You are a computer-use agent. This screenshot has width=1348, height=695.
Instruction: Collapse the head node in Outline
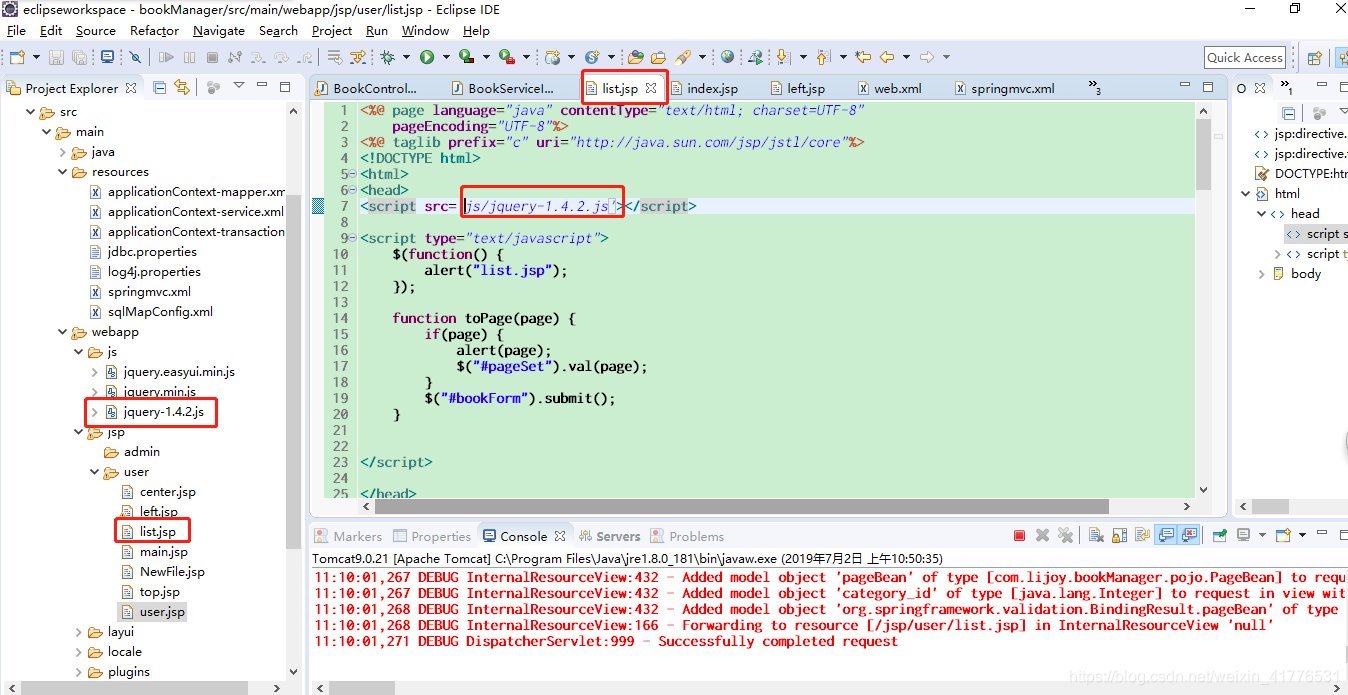tap(1262, 214)
